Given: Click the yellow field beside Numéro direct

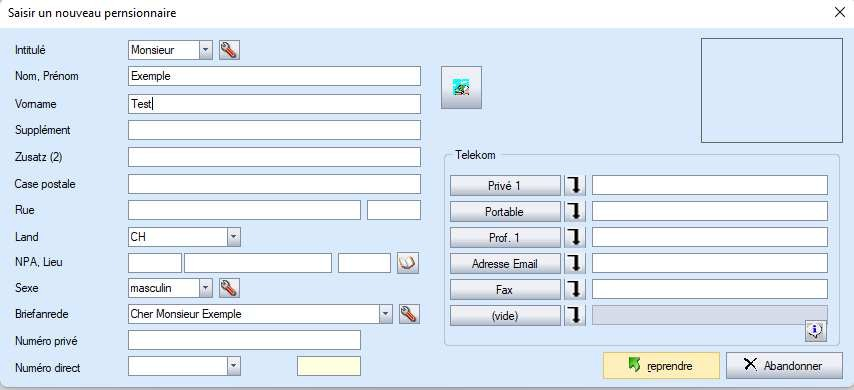Looking at the screenshot, I should tap(328, 366).
